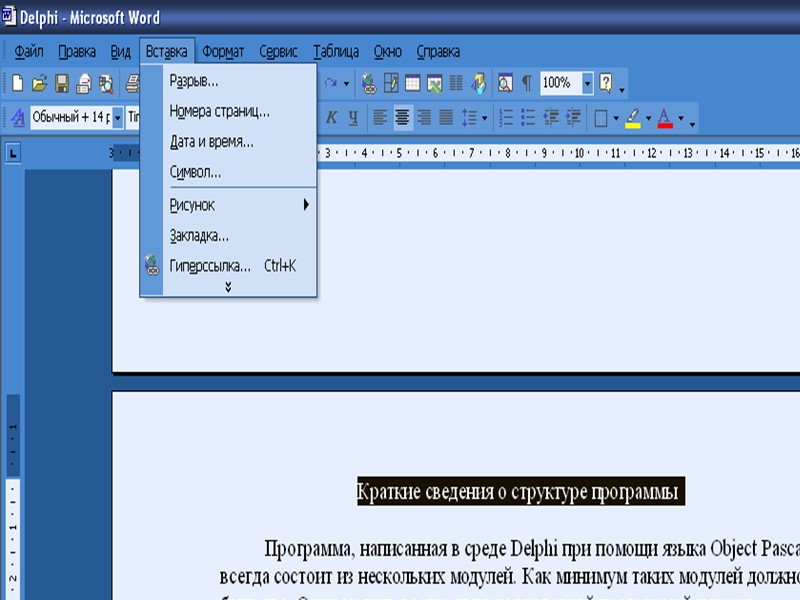
Task: Save the document with floppy icon
Action: tap(62, 83)
